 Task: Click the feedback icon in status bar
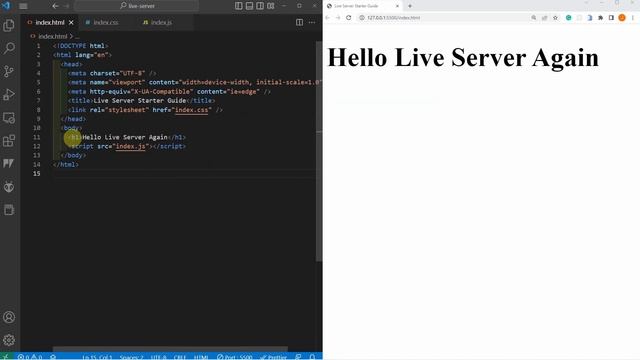pyautogui.click(x=298, y=357)
